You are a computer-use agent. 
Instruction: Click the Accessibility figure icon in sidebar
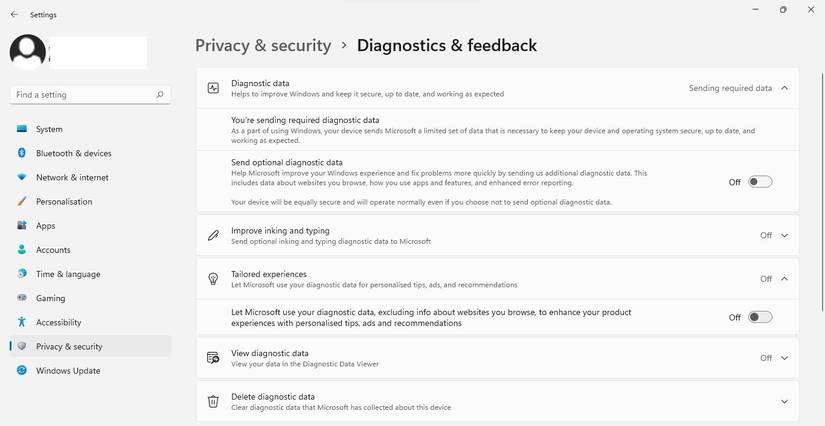[x=21, y=322]
